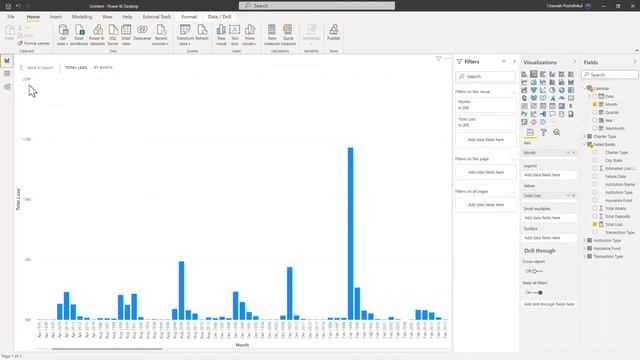The image size is (640, 360).
Task: Uncheck the Month field checkbox
Action: pos(595,104)
